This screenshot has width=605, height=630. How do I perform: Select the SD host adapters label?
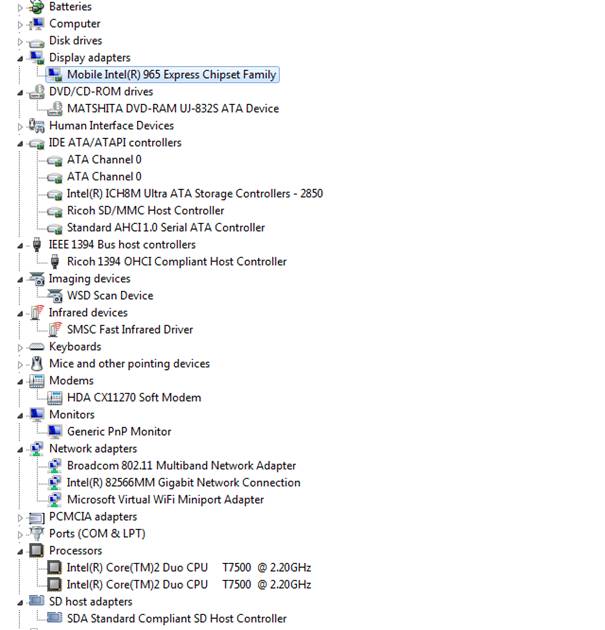90,601
